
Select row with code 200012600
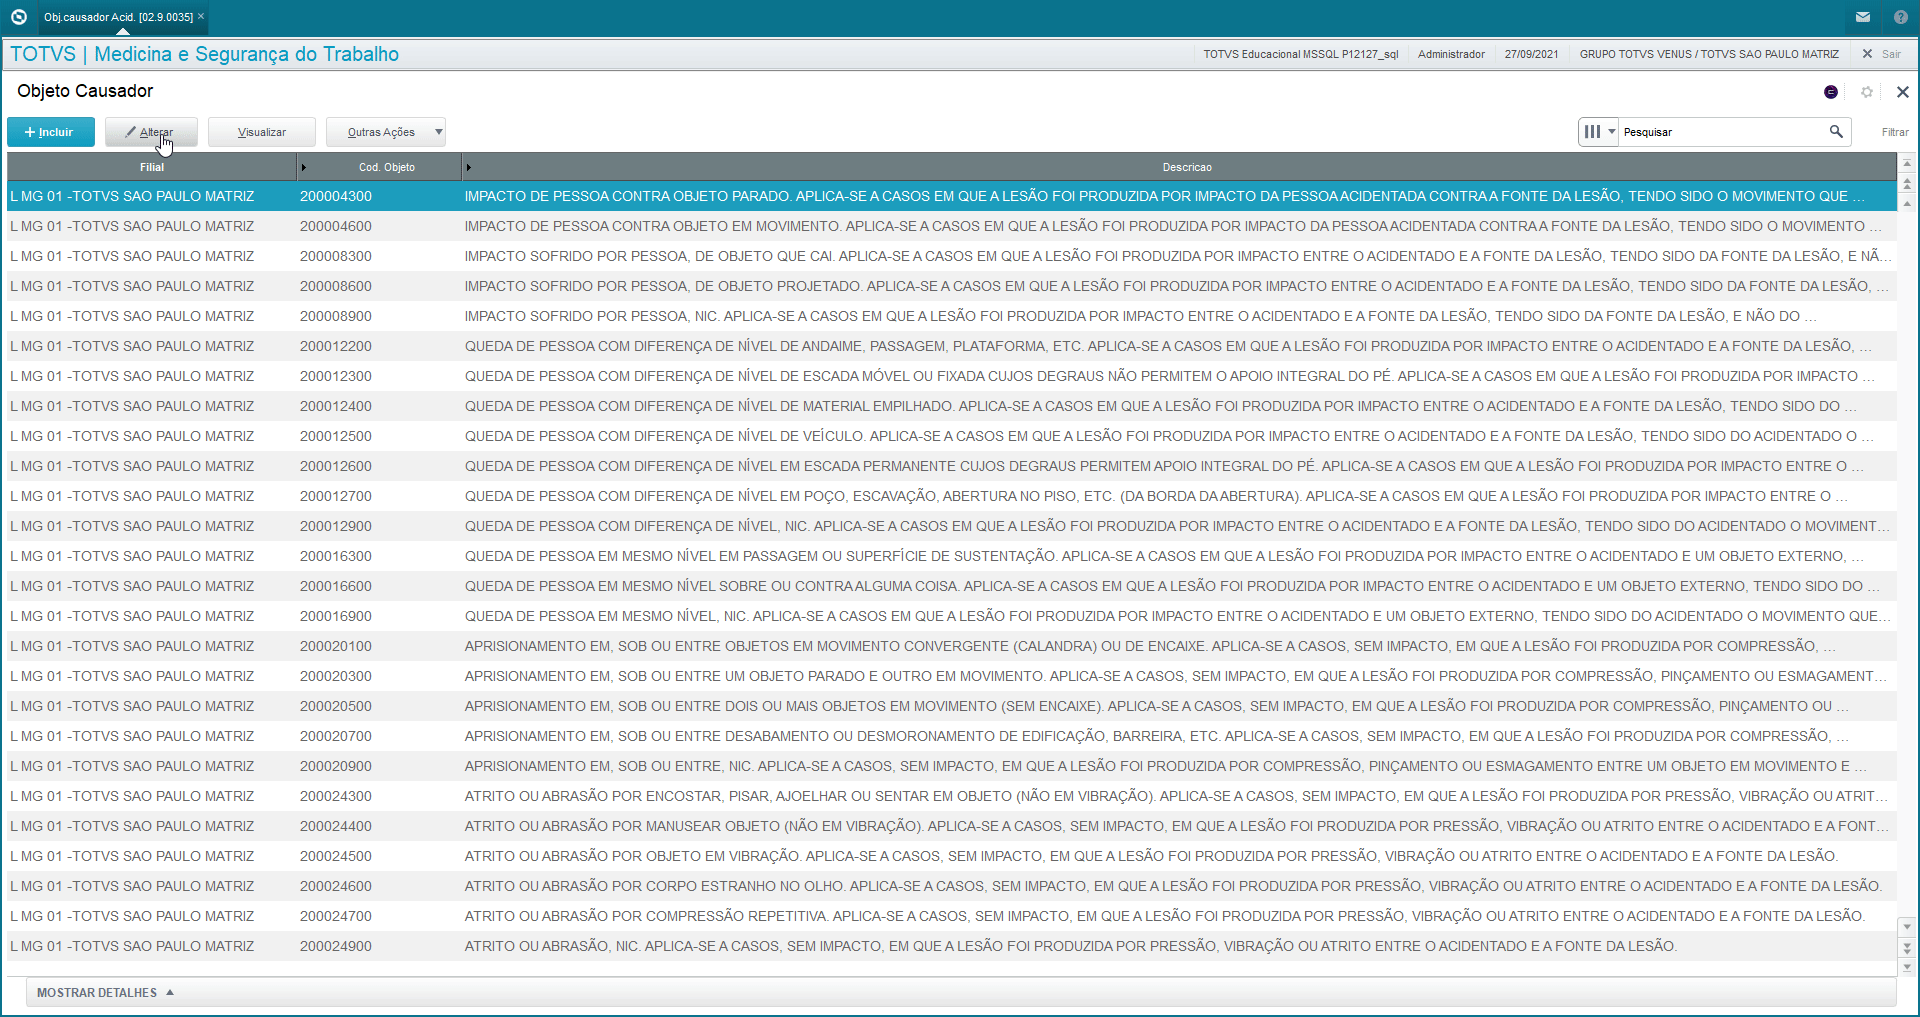(951, 466)
